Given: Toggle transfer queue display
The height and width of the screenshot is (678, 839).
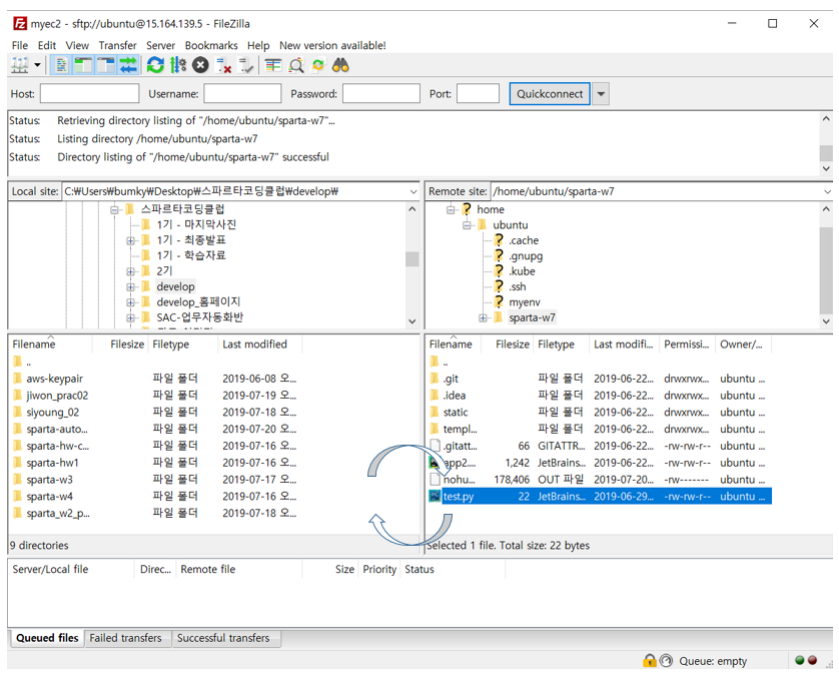Looking at the screenshot, I should [x=128, y=65].
